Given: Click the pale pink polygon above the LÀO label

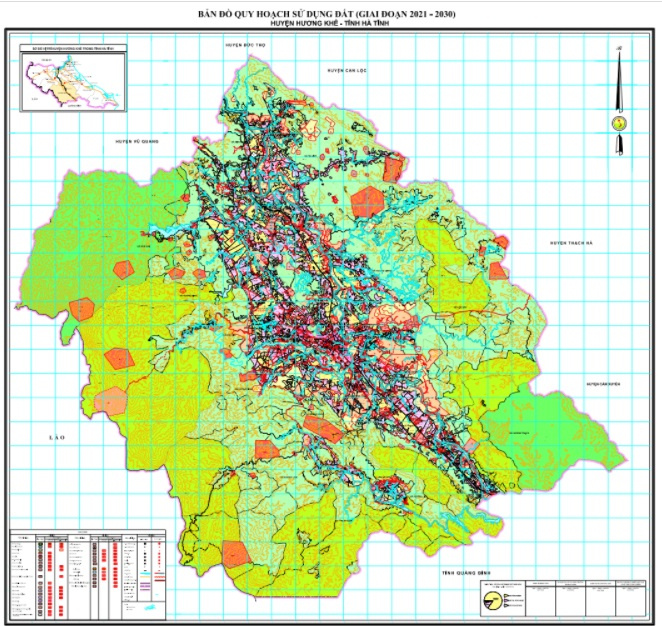Looking at the screenshot, I should (111, 401).
